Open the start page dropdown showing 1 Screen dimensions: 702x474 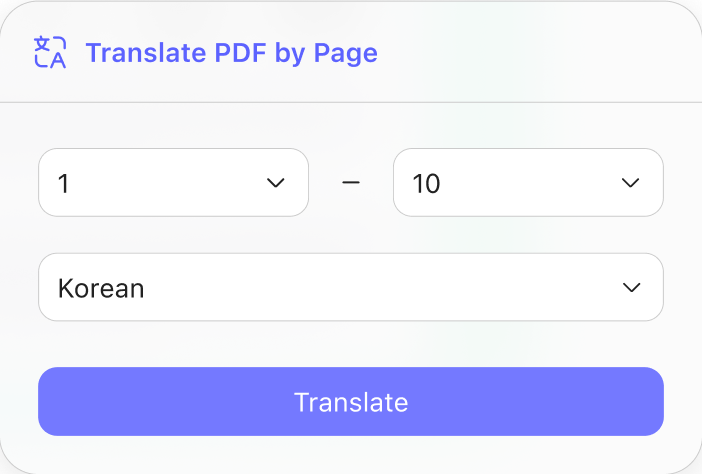(x=173, y=182)
